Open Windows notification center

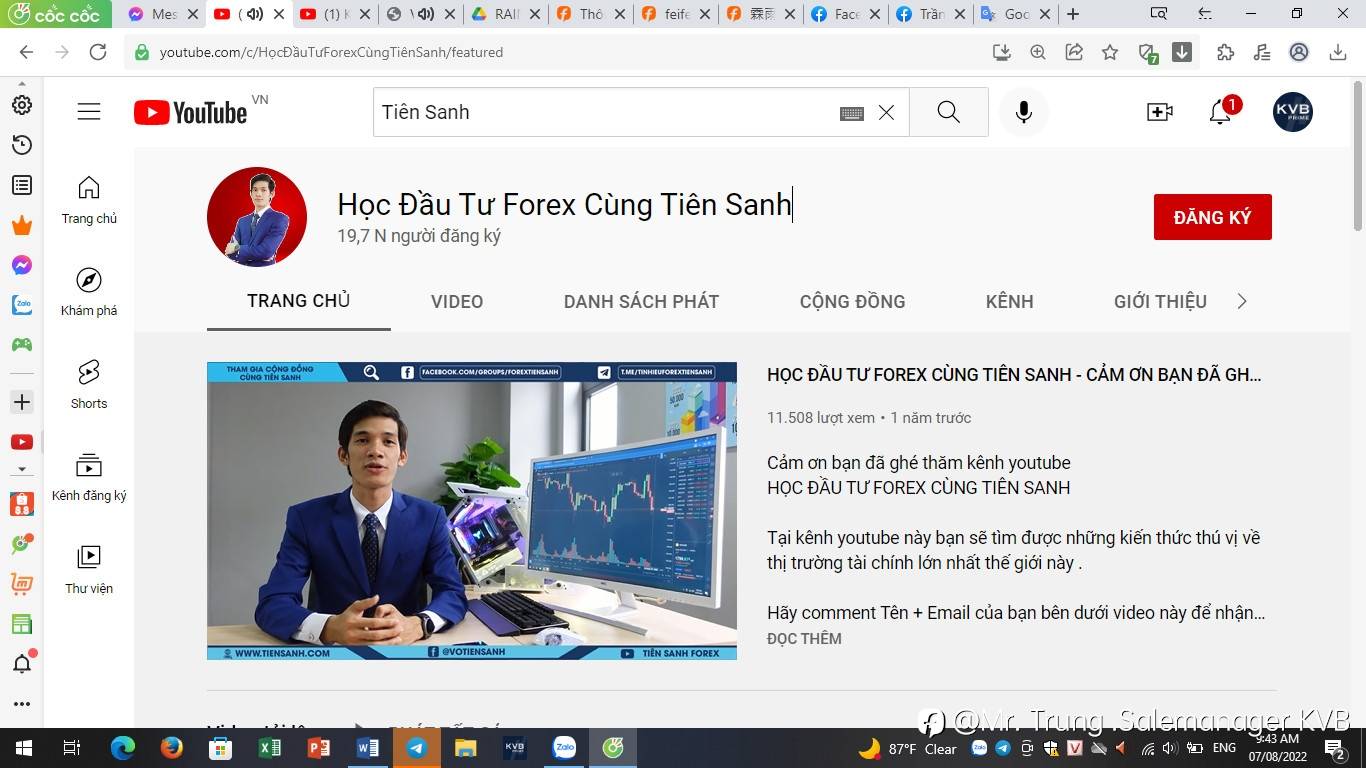(x=1336, y=748)
